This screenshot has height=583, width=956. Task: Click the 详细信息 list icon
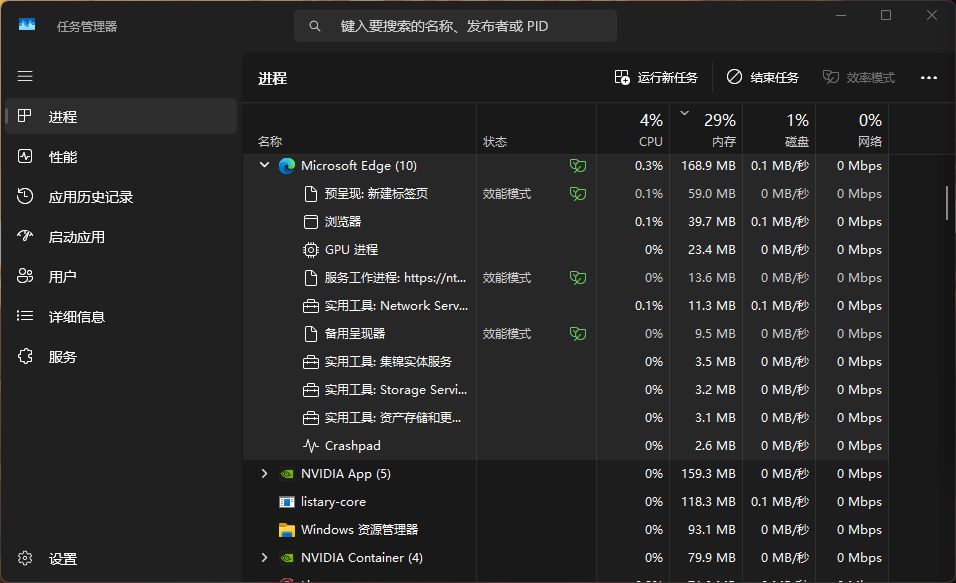point(25,316)
